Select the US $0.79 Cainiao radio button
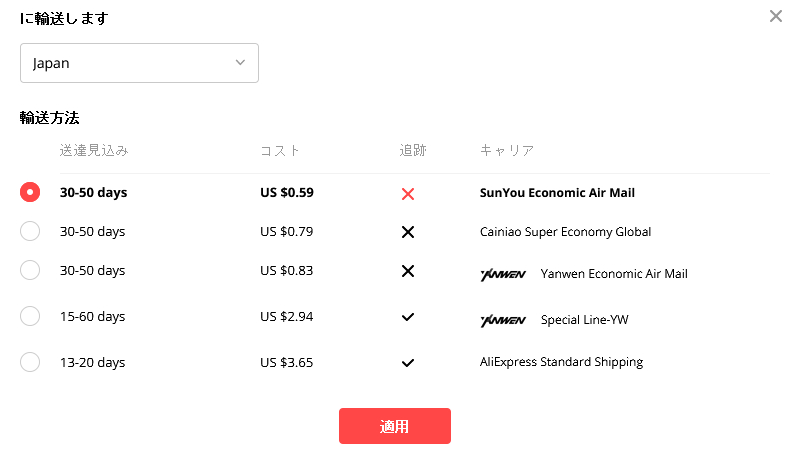 tap(30, 231)
